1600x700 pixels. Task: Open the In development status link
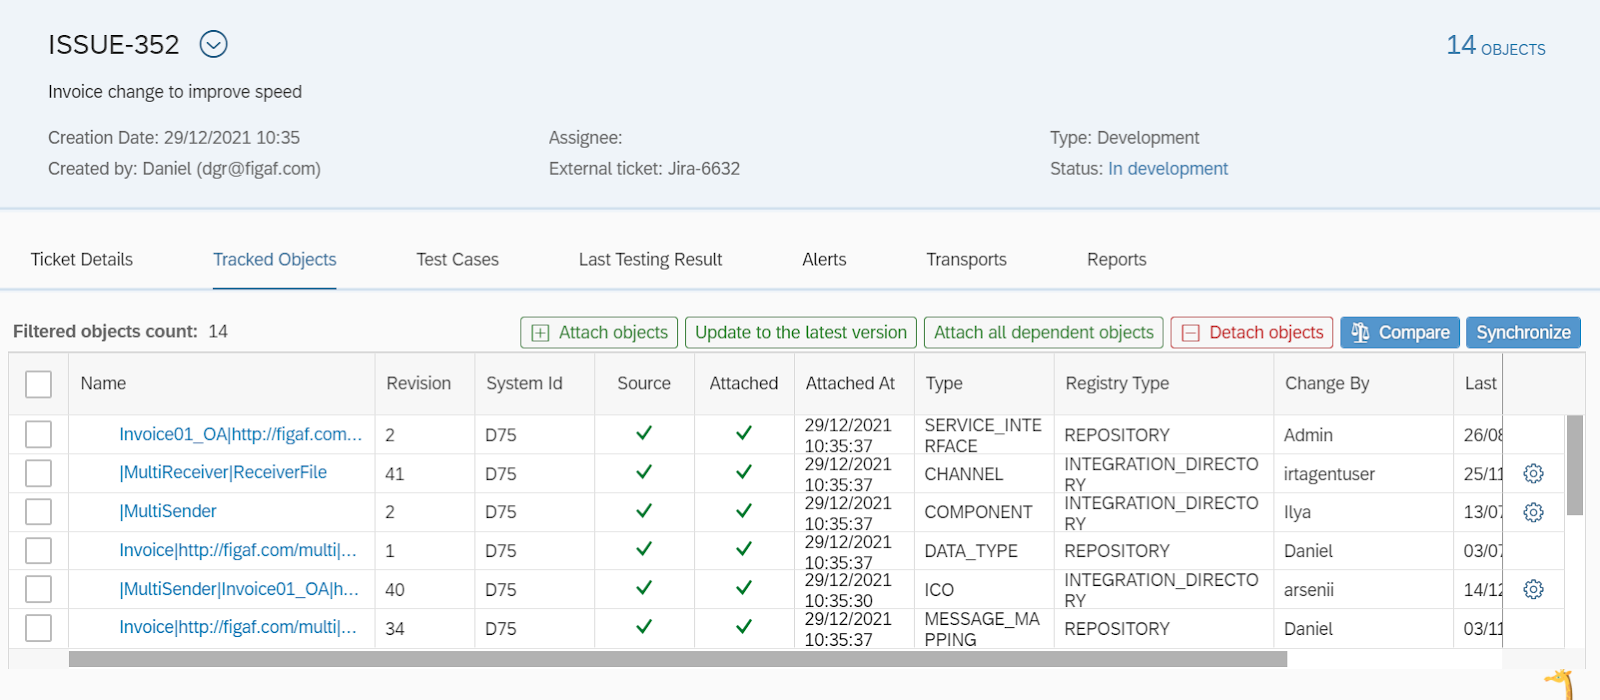click(1167, 169)
